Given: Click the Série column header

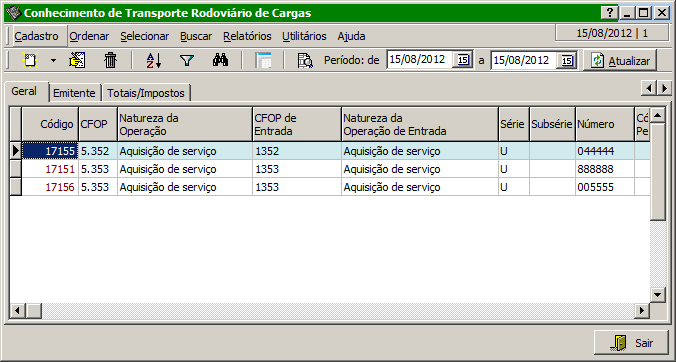Looking at the screenshot, I should [x=514, y=124].
